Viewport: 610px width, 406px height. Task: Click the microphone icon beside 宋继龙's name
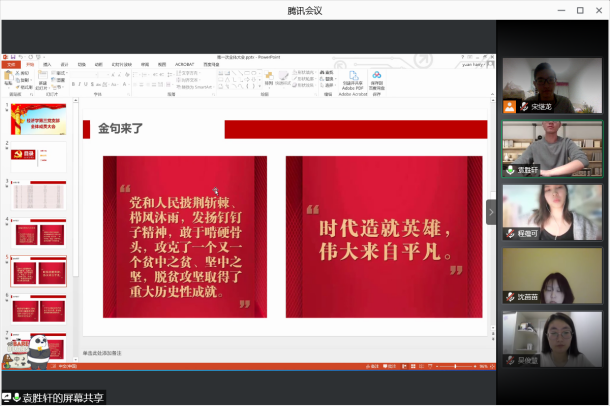click(x=510, y=105)
